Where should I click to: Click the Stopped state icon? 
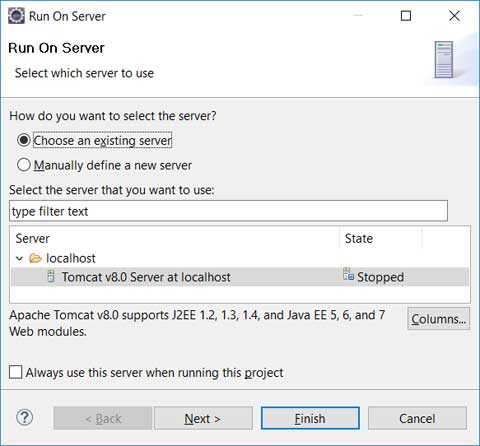(348, 274)
